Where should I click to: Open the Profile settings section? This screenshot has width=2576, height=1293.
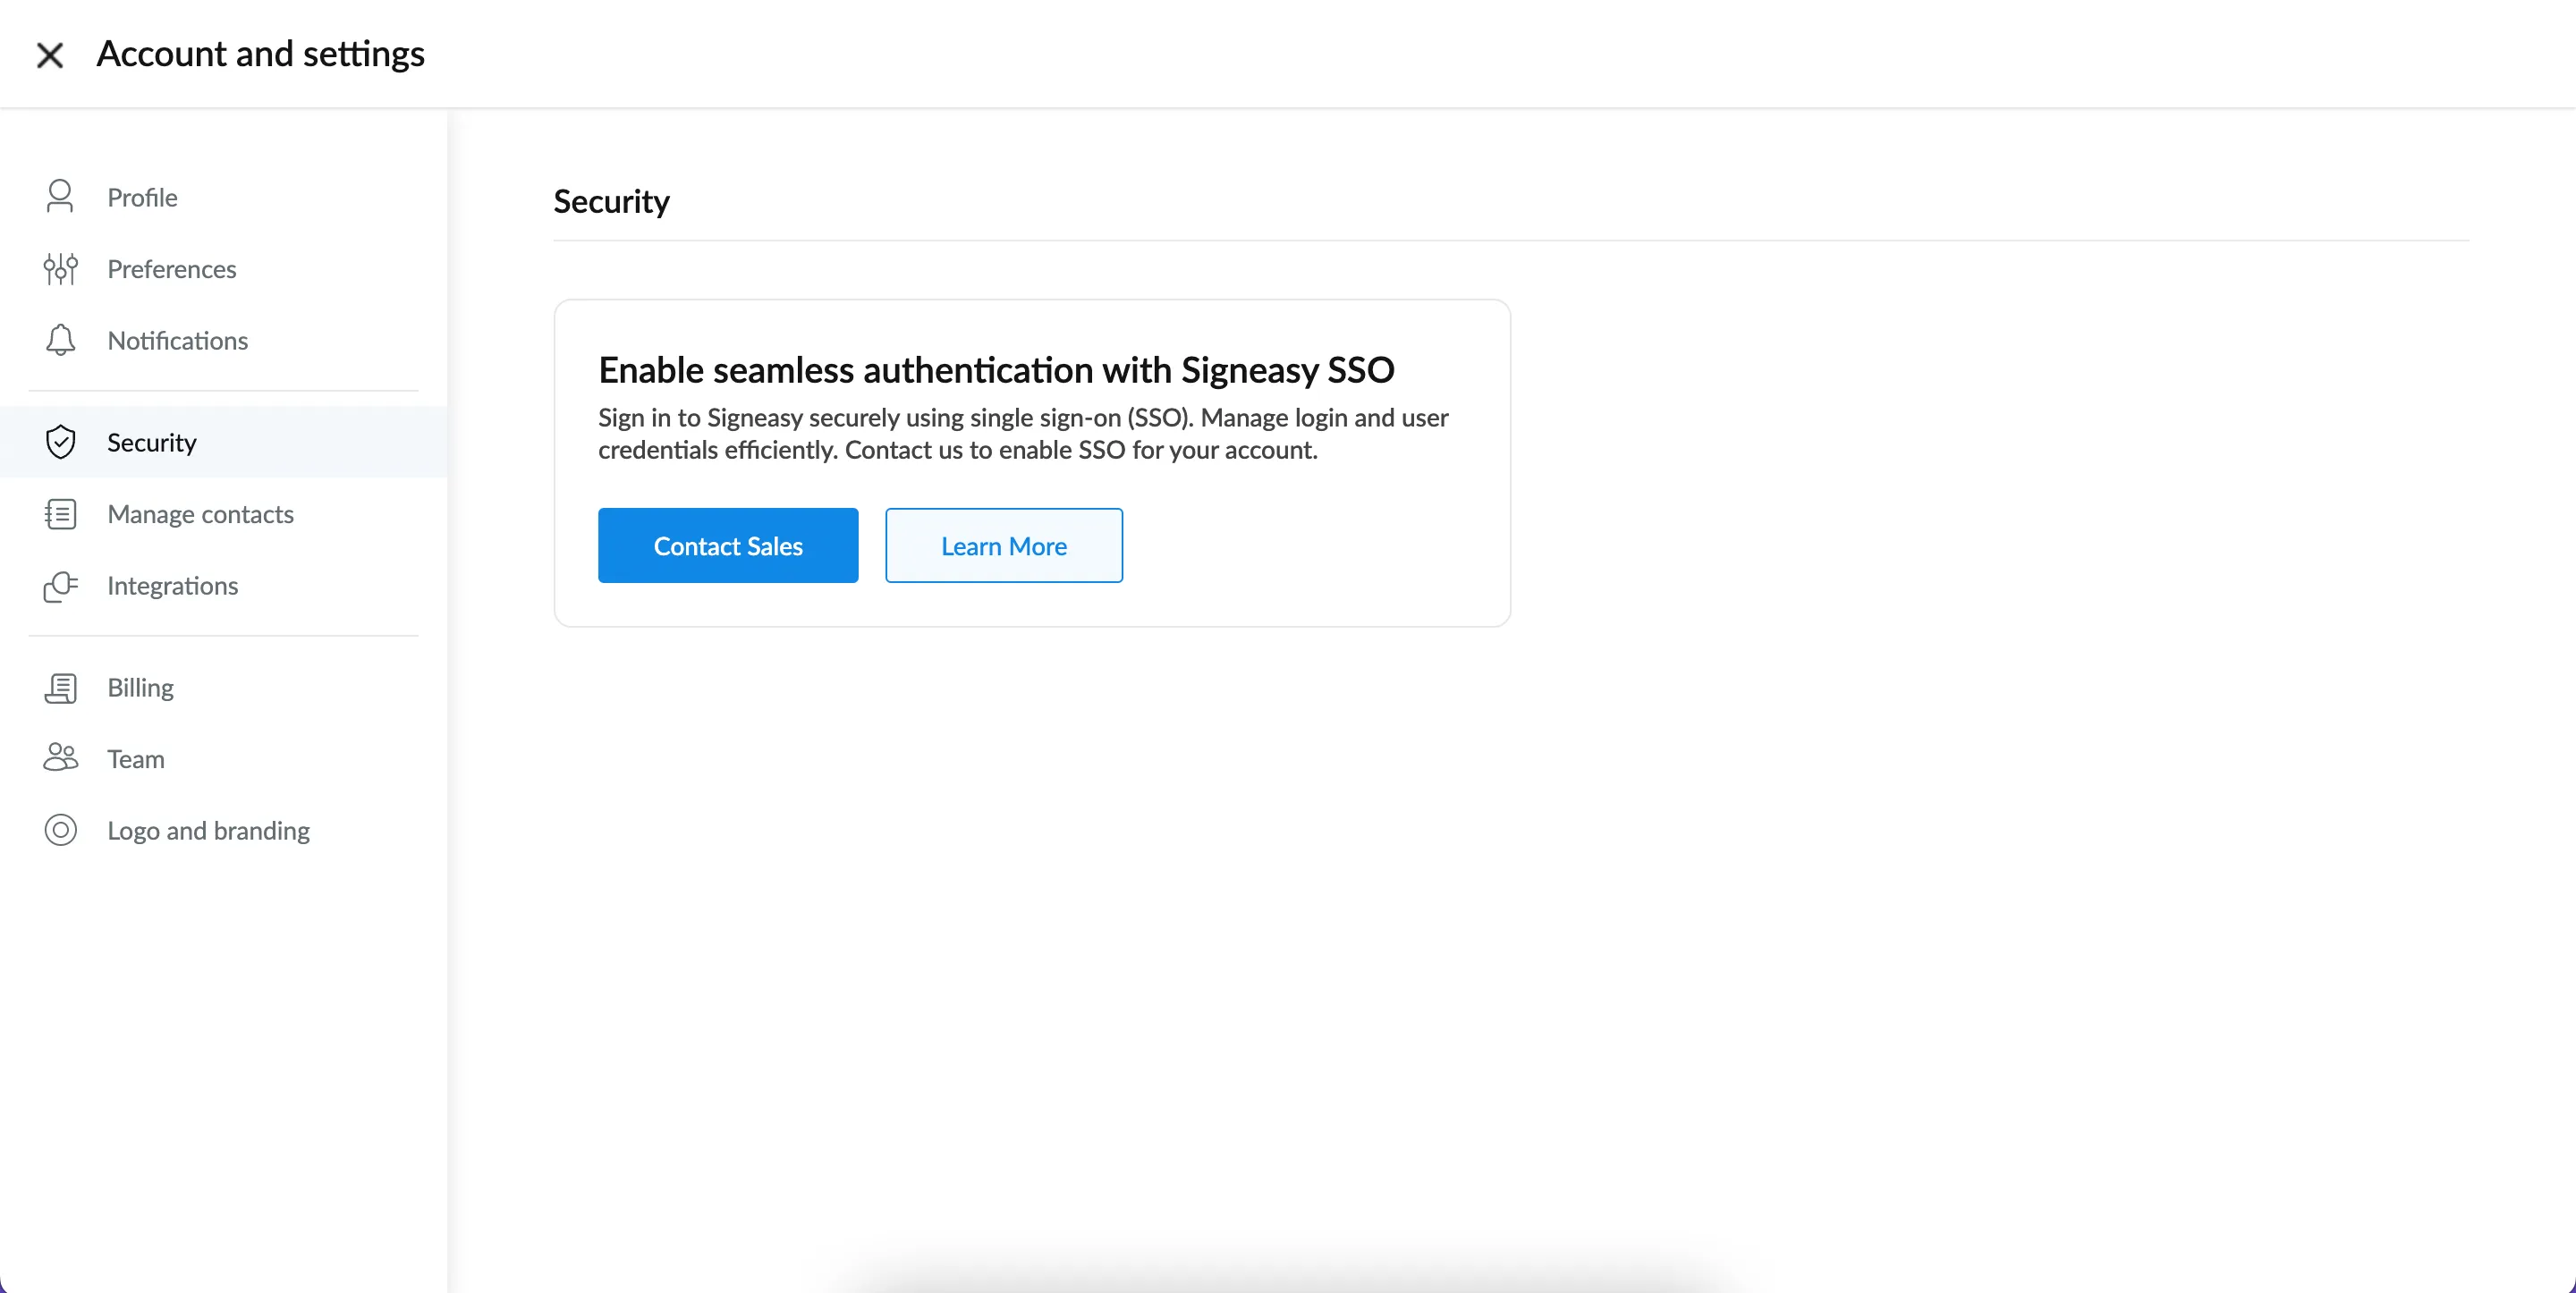(x=141, y=197)
